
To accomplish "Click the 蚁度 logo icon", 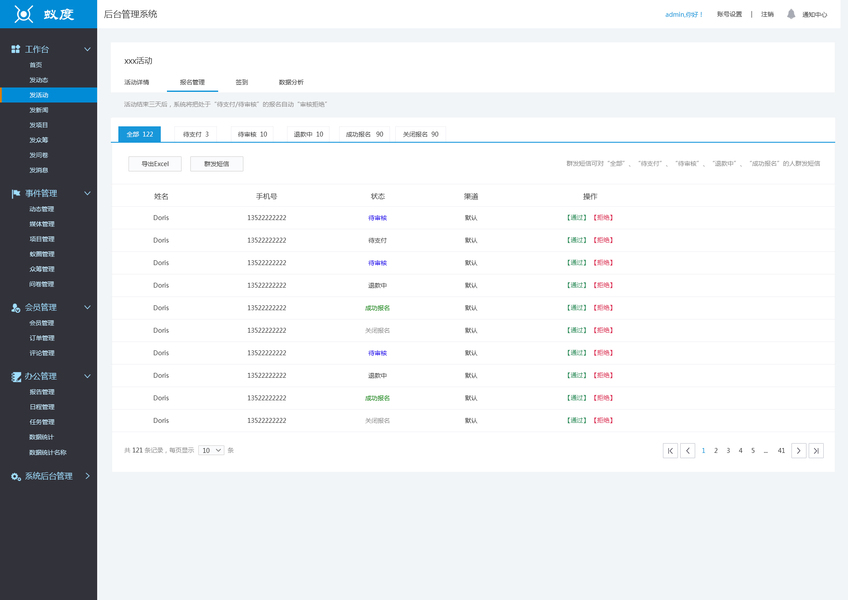I will point(24,14).
